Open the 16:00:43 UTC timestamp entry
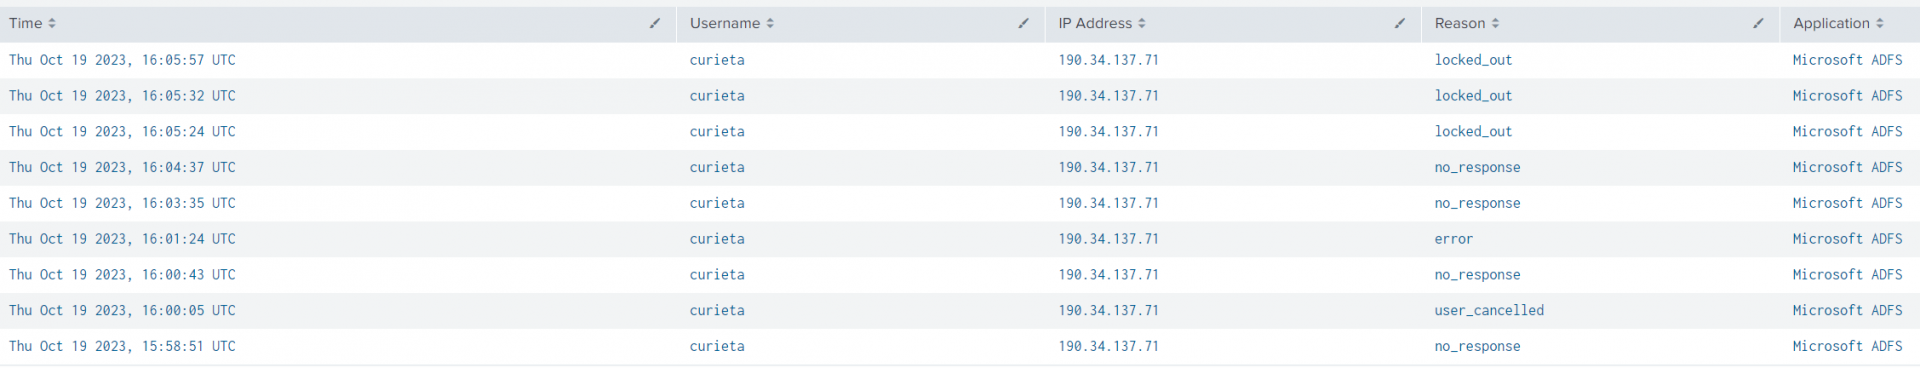 (122, 275)
